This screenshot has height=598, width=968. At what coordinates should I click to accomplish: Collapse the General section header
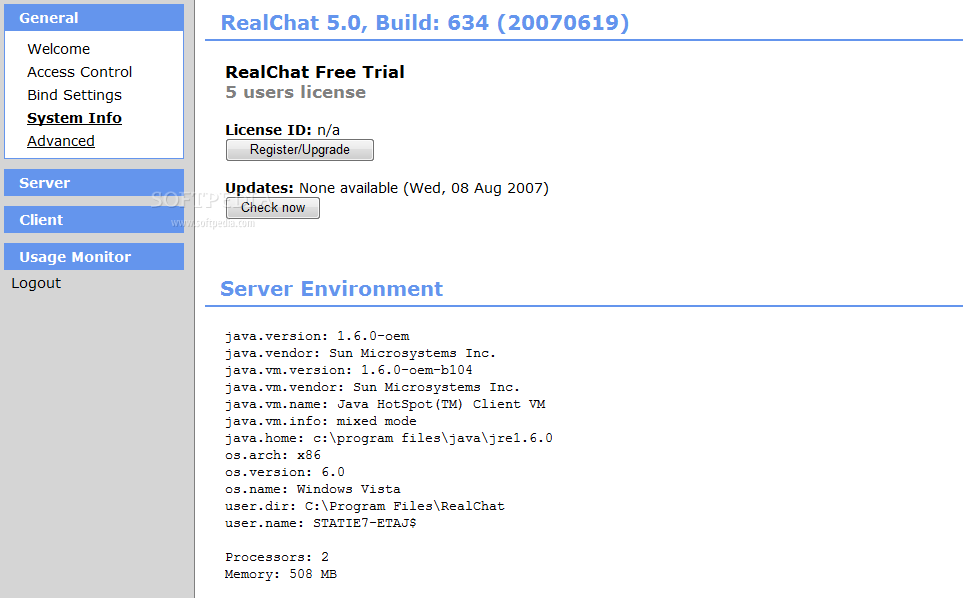tap(94, 18)
